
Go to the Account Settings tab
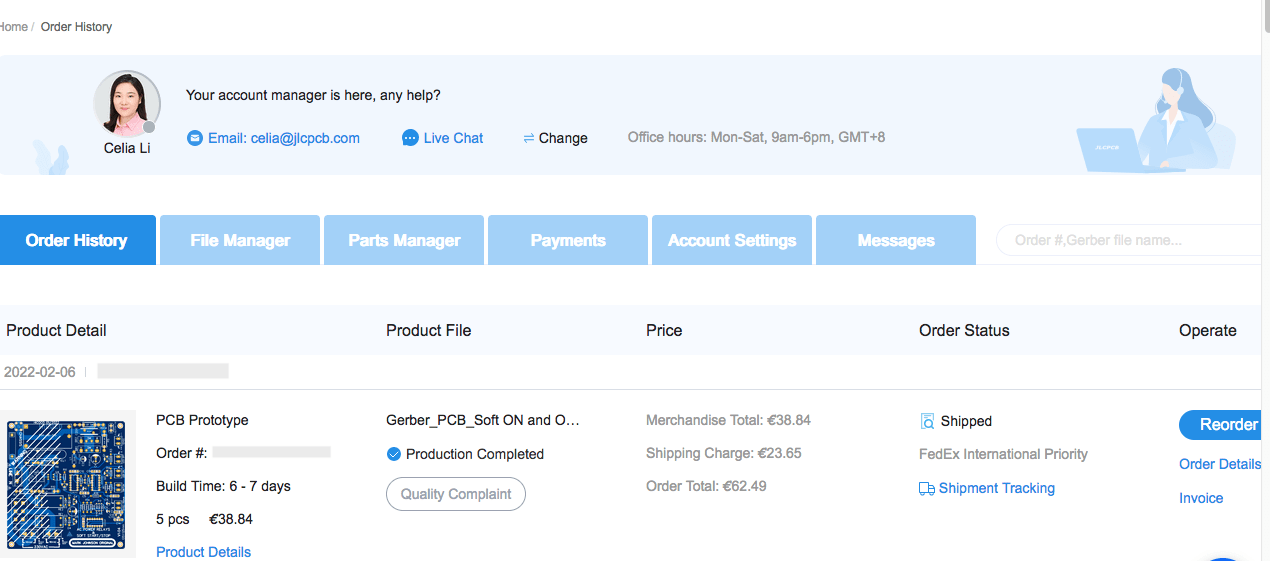point(732,240)
